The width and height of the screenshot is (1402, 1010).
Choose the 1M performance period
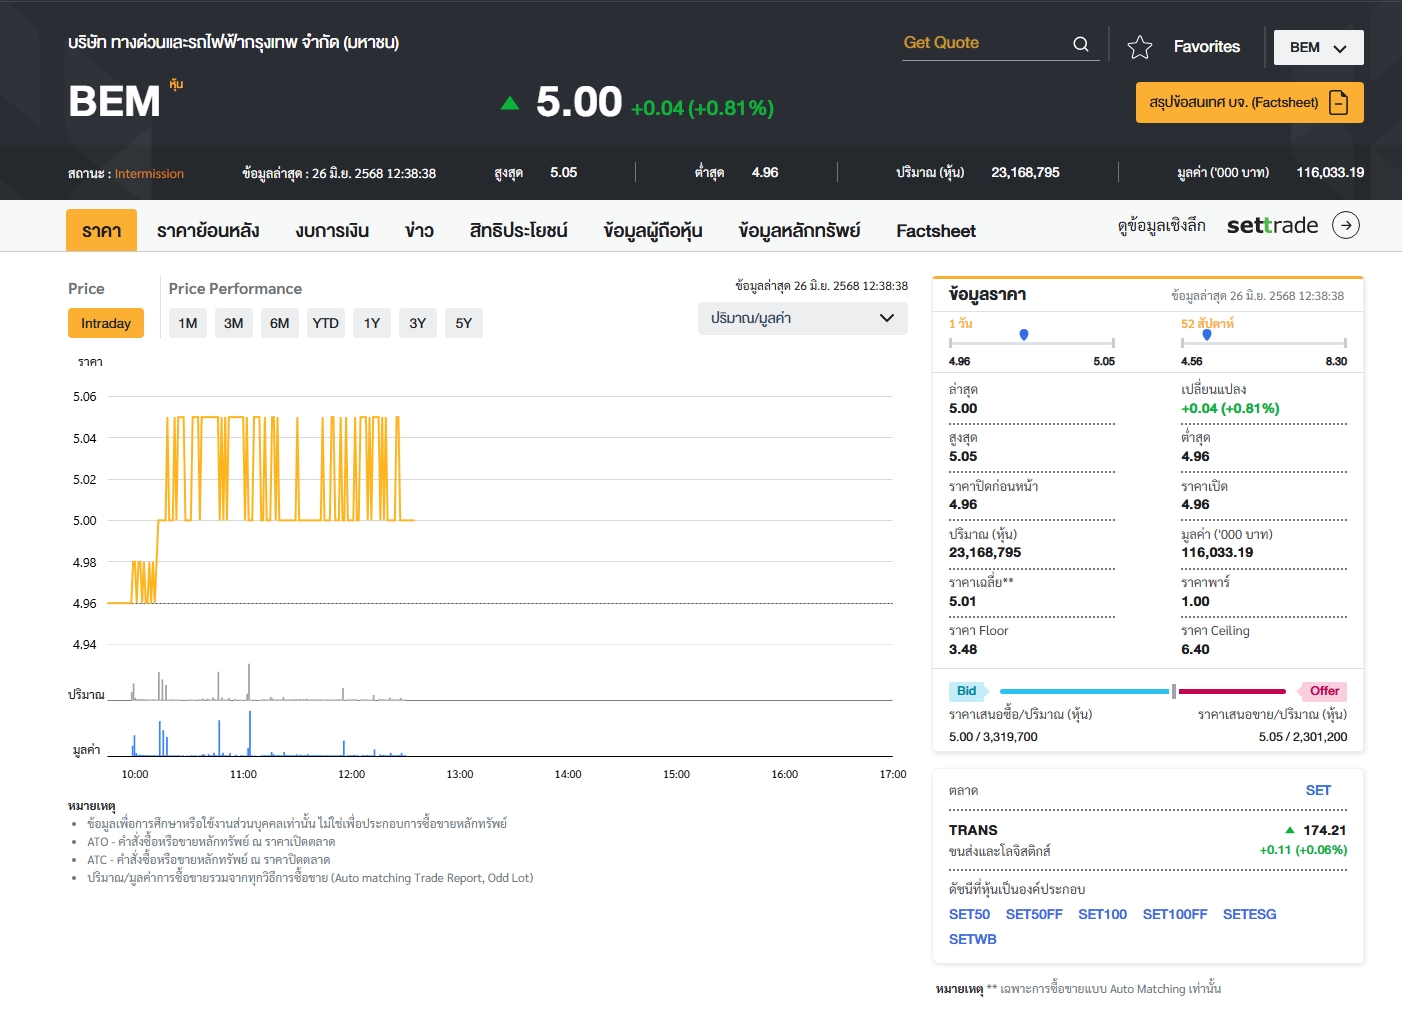pos(188,323)
